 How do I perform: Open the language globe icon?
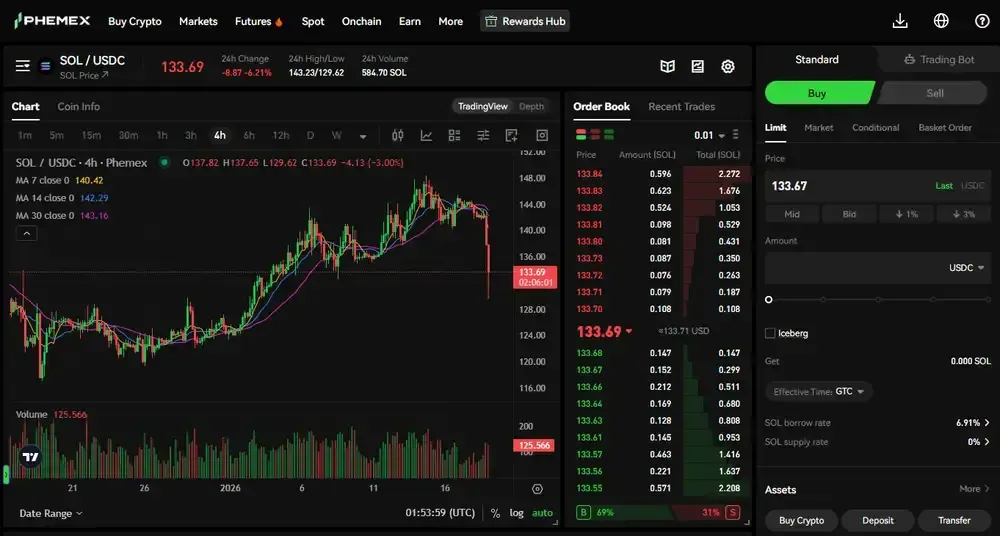coord(941,21)
